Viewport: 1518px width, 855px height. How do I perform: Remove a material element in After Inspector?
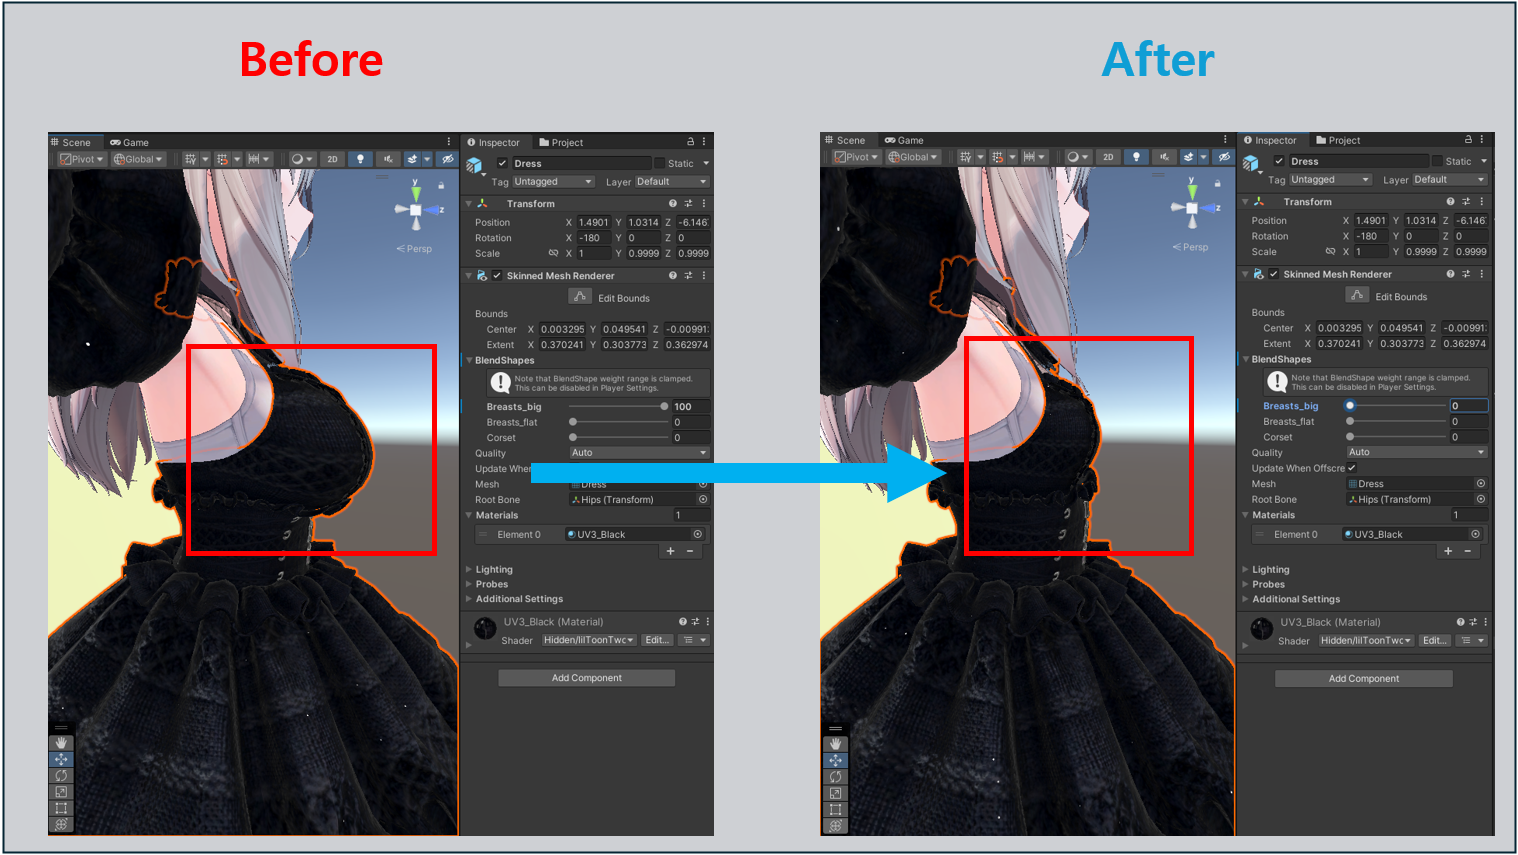(1468, 551)
